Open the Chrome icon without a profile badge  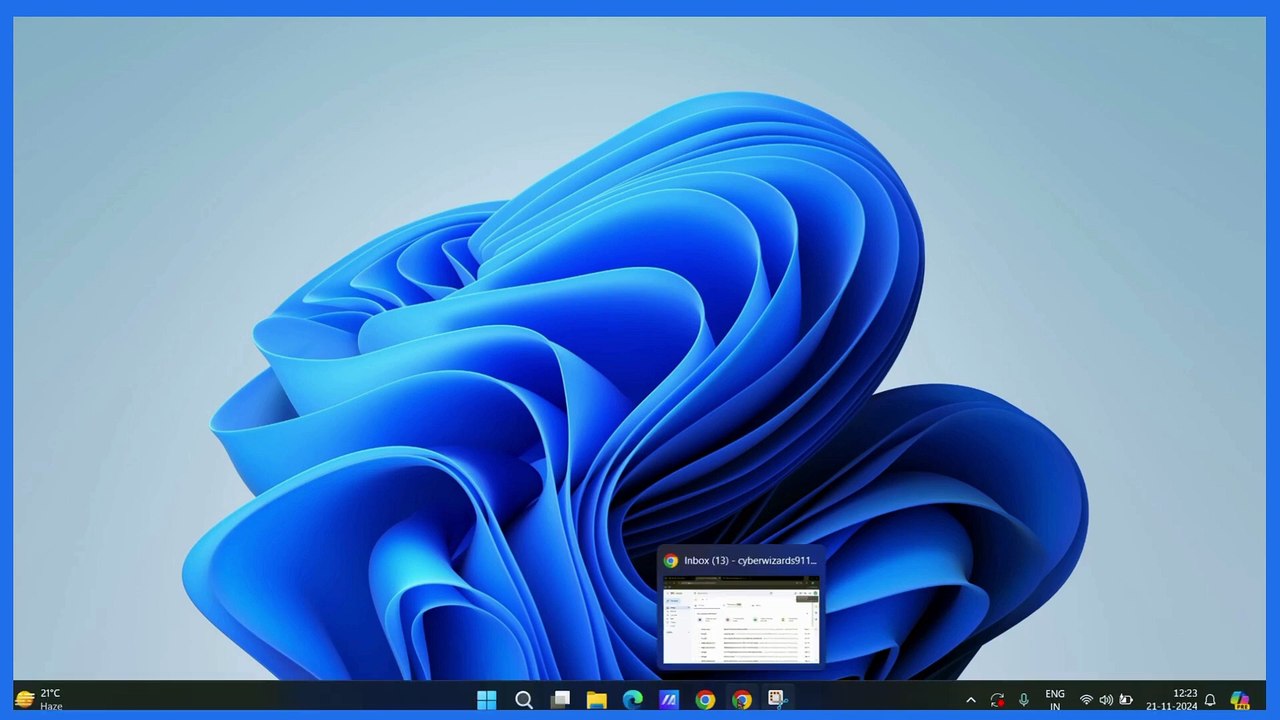(705, 700)
